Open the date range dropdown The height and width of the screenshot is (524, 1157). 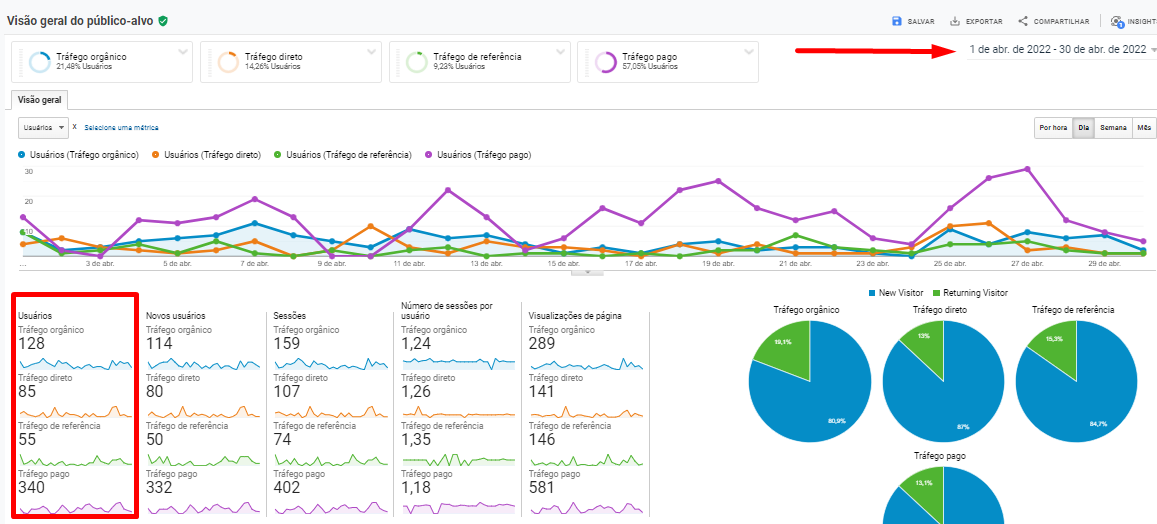1061,49
